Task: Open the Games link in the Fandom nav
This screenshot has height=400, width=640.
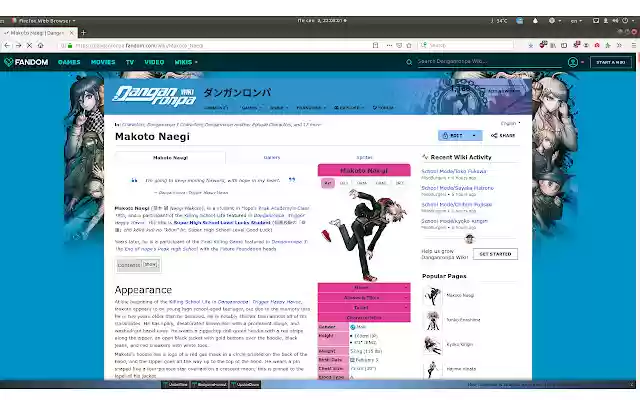Action: (x=69, y=62)
